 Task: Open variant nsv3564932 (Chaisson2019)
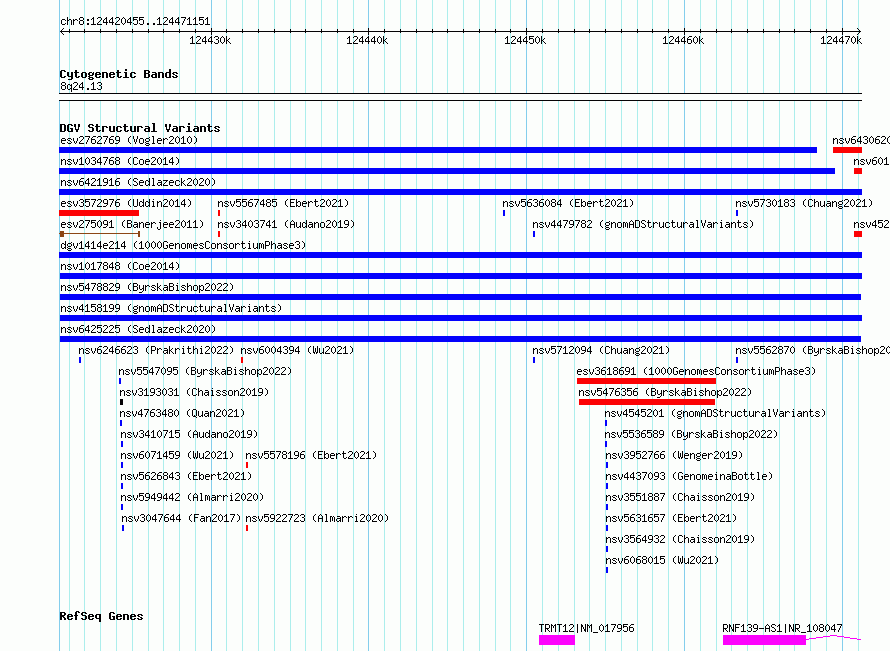click(680, 539)
